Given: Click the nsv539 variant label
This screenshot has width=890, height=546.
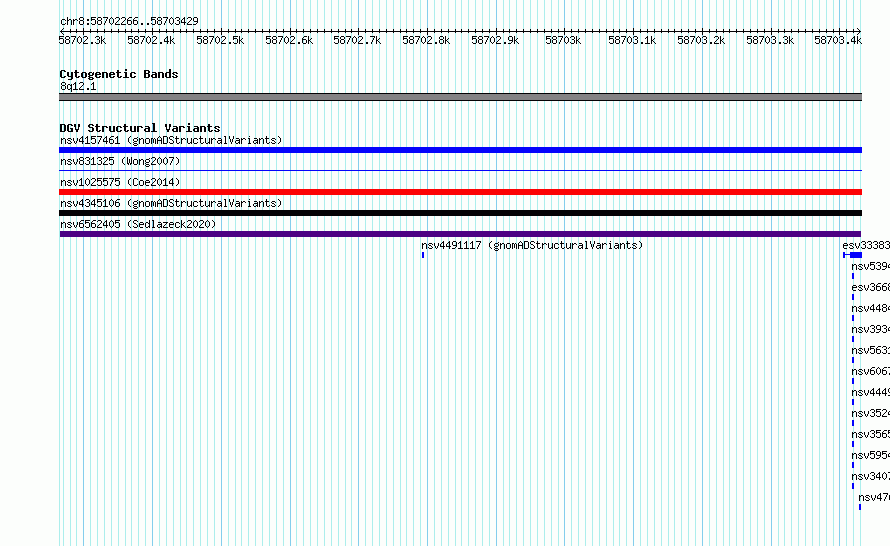Looking at the screenshot, I should [x=871, y=266].
